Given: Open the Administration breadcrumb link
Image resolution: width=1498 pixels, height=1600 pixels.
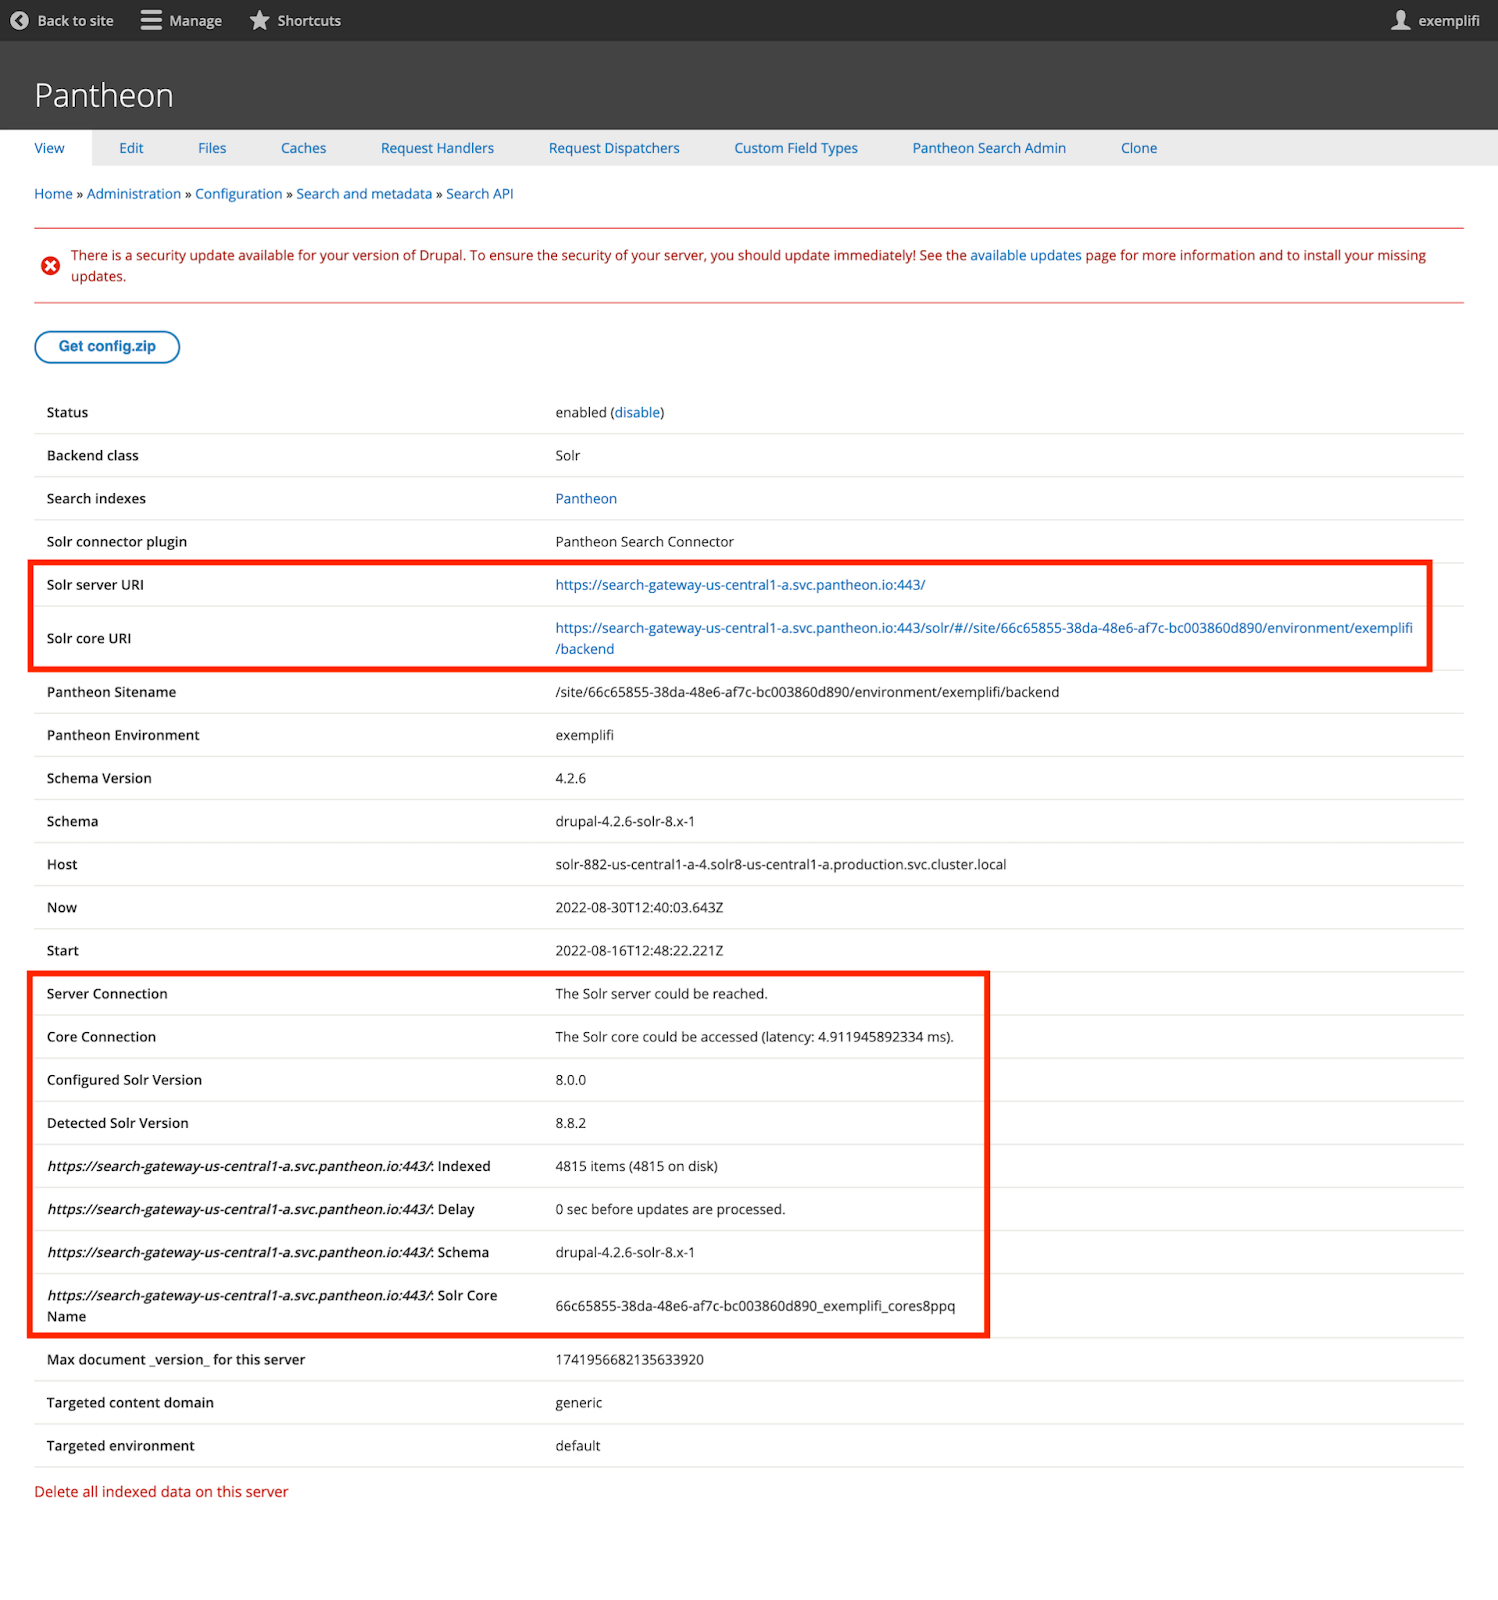Looking at the screenshot, I should 134,194.
